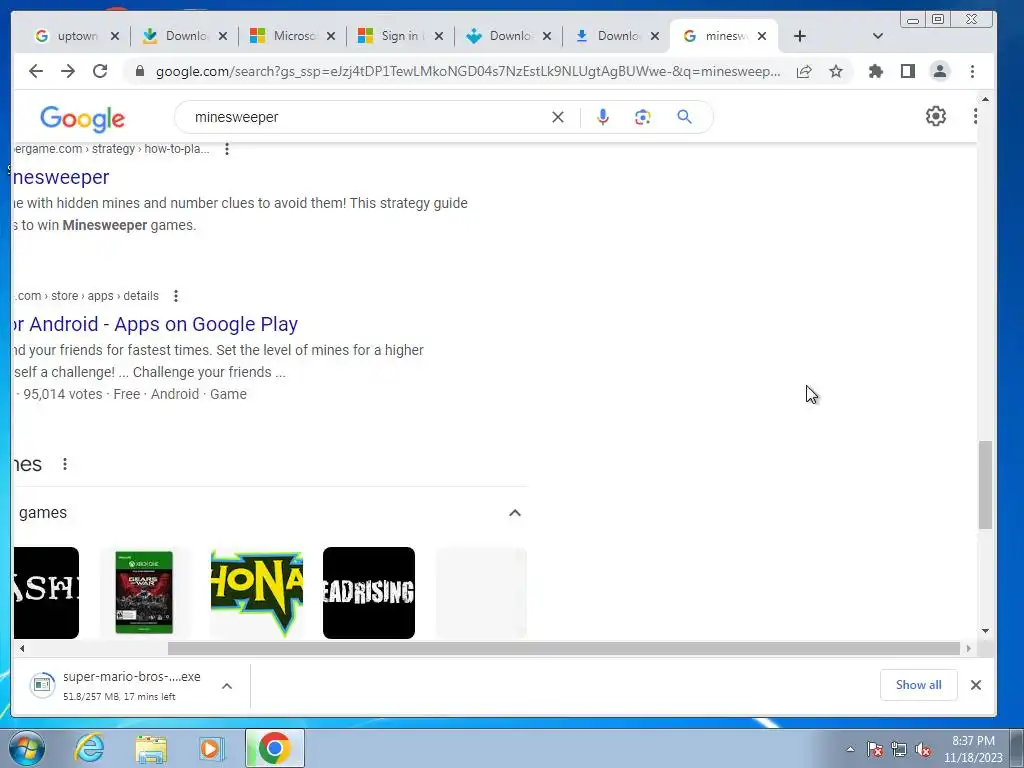Select the Chrome taskbar button
Screen dimensions: 1024x768
(x=274, y=748)
